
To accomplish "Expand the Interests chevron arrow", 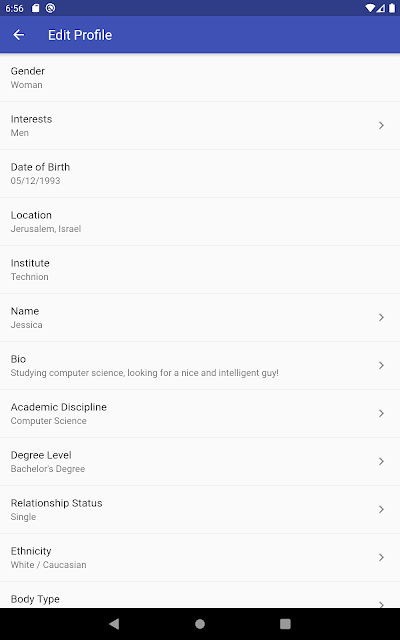I will 381,125.
